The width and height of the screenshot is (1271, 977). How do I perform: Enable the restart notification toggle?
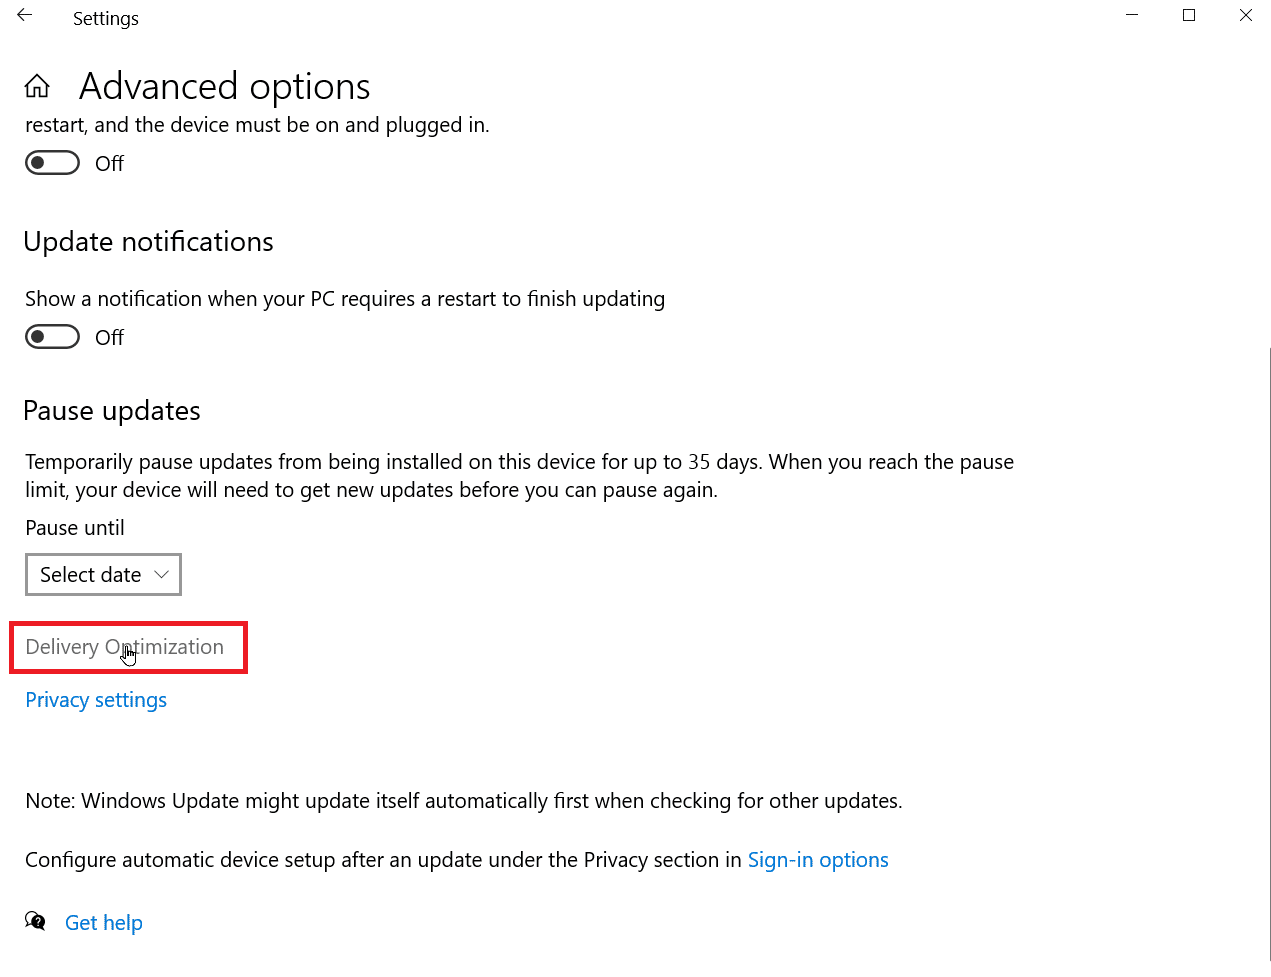[53, 337]
